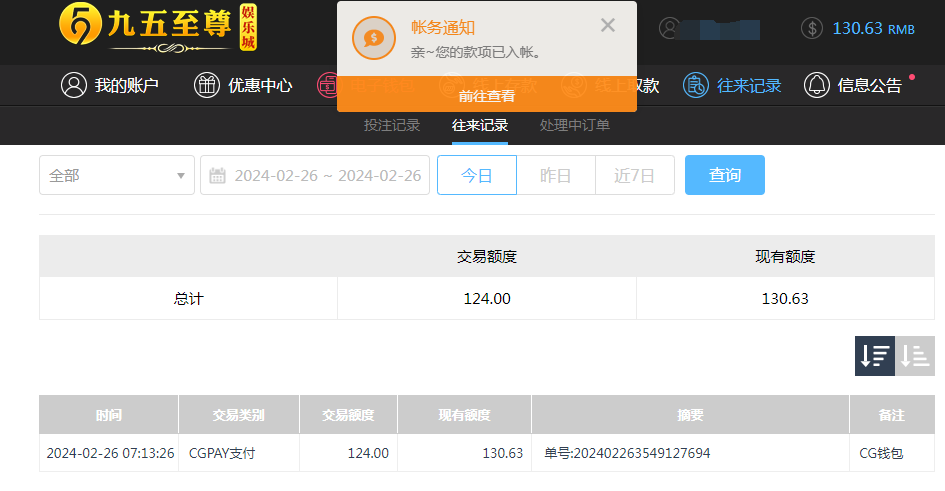This screenshot has width=945, height=491.
Task: Open 往来记录 in the main navigation
Action: click(749, 86)
